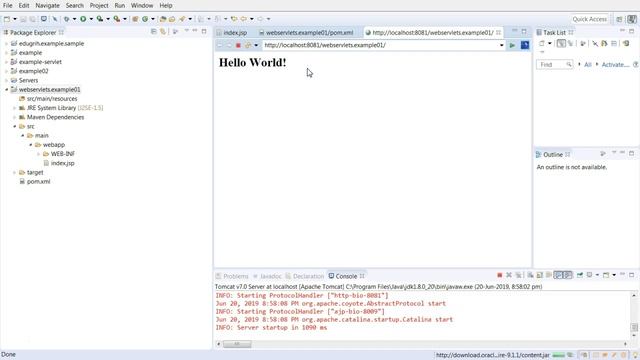Click the All link in Task List
This screenshot has width=640, height=360.
[588, 64]
